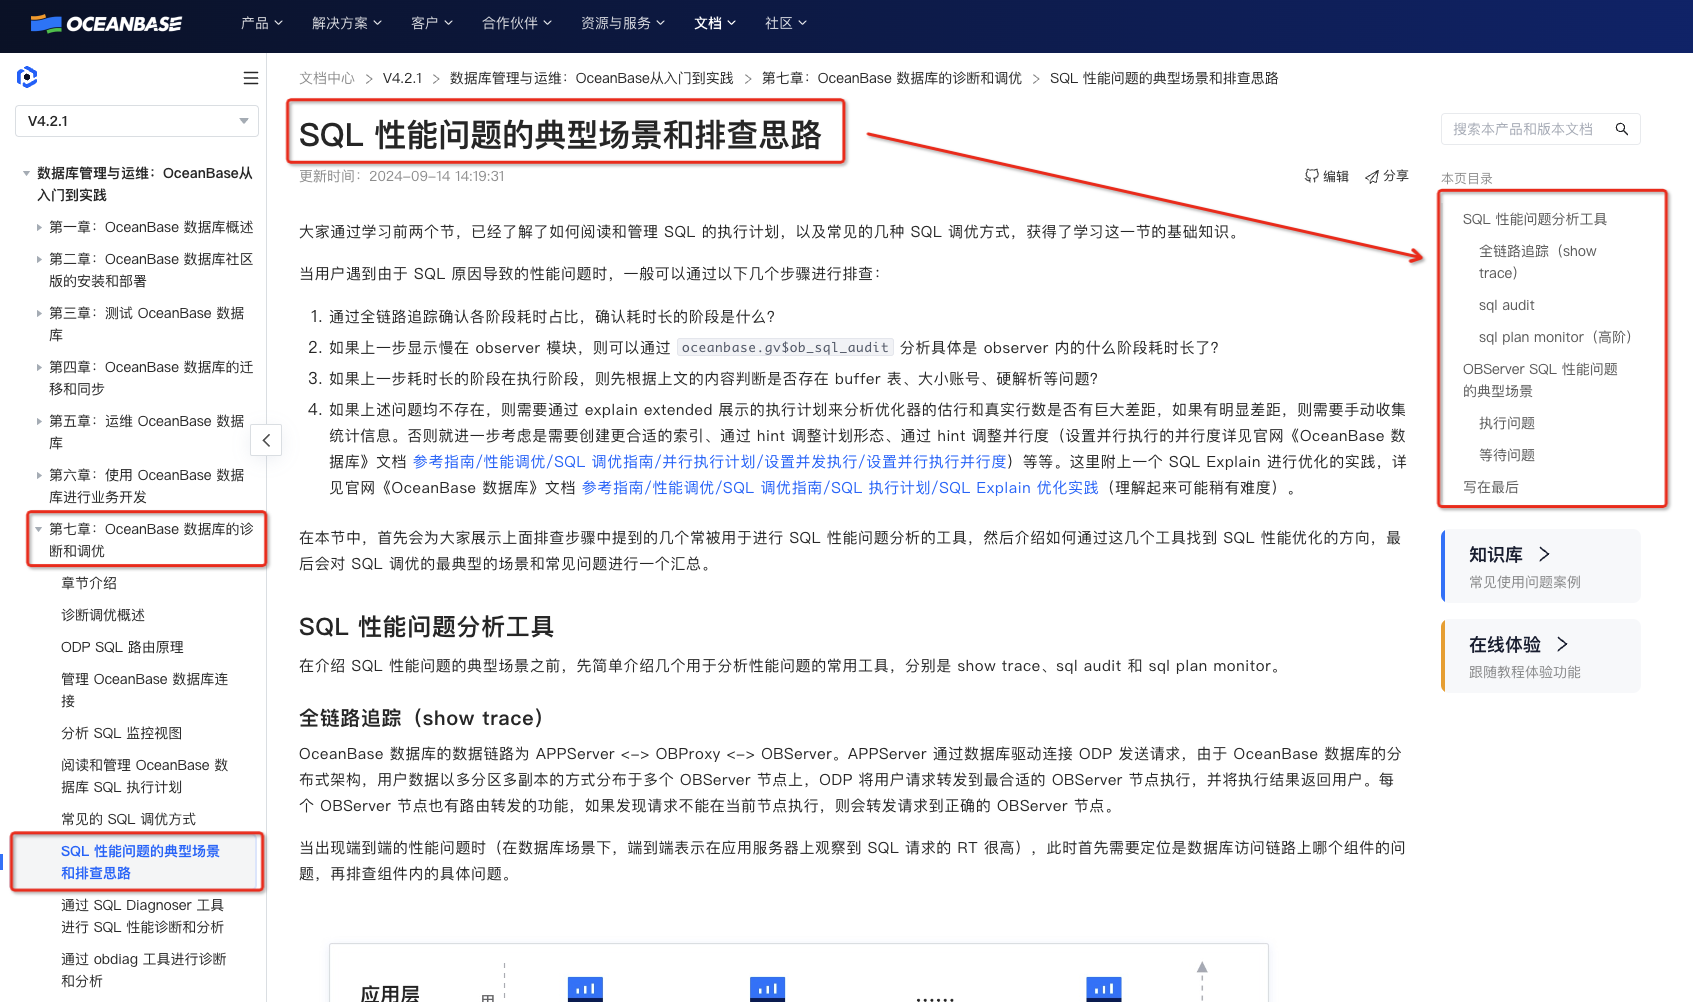
Task: Click the OceanBase logo in the top bar
Action: pyautogui.click(x=106, y=24)
